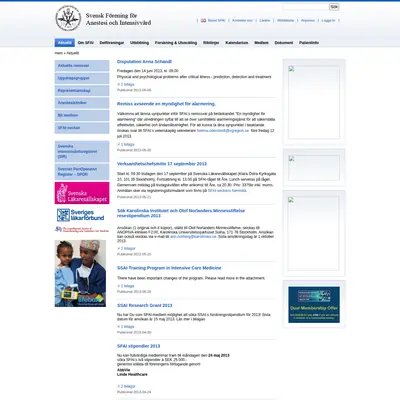
Task: Open Anestesikliniker in the sidebar
Action: pos(82,103)
